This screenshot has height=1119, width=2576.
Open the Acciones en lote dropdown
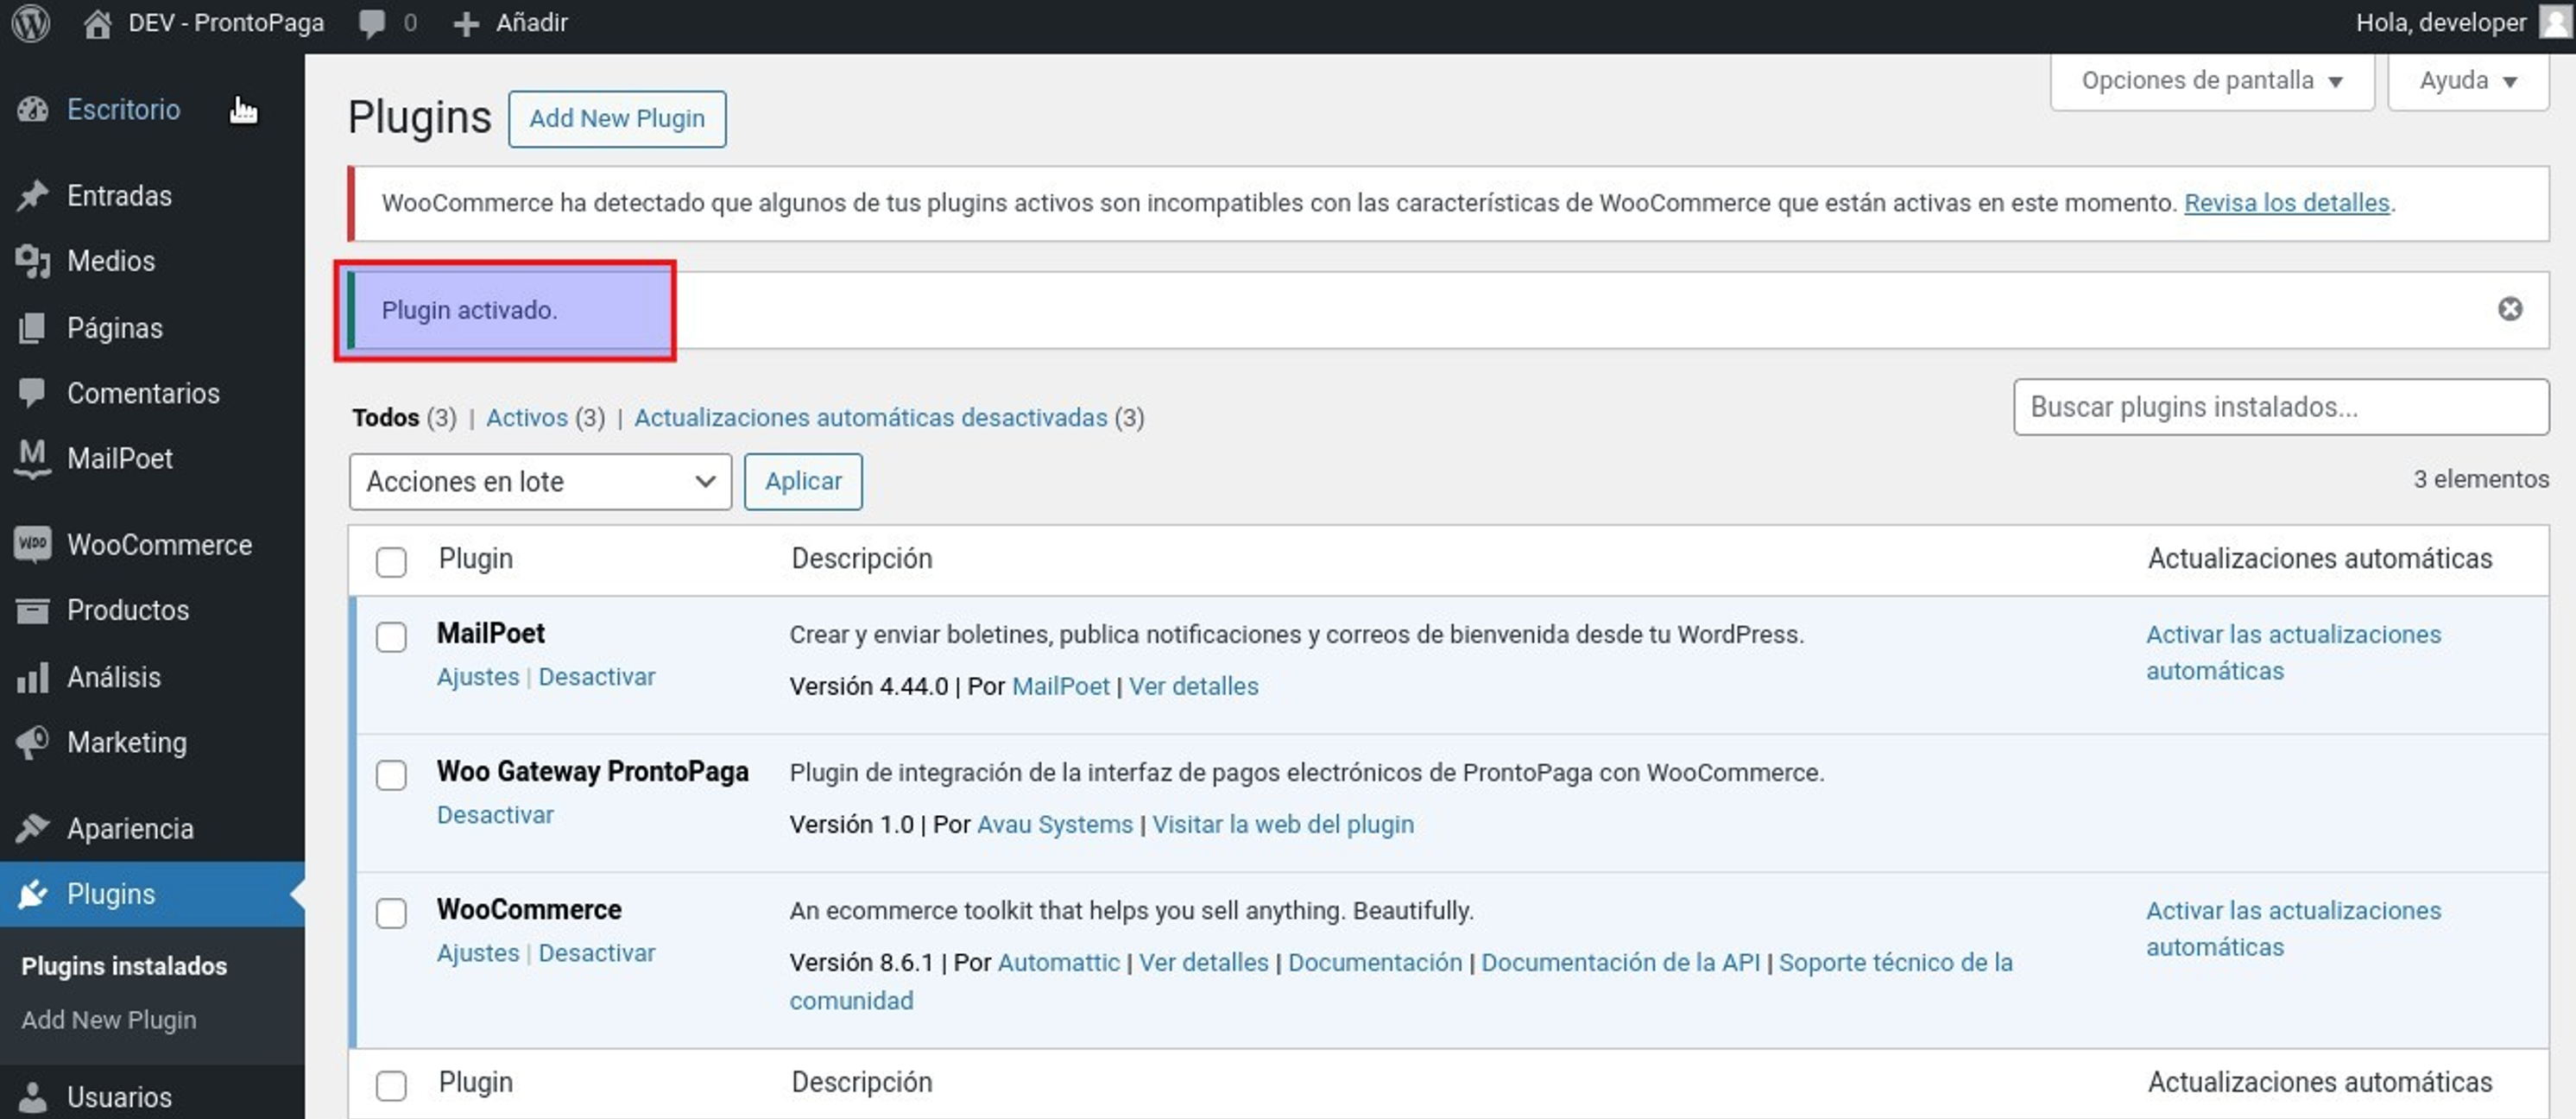pos(540,482)
